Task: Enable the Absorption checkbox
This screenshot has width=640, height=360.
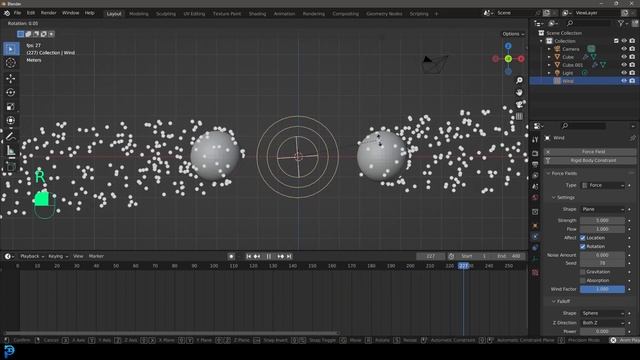Action: point(583,280)
